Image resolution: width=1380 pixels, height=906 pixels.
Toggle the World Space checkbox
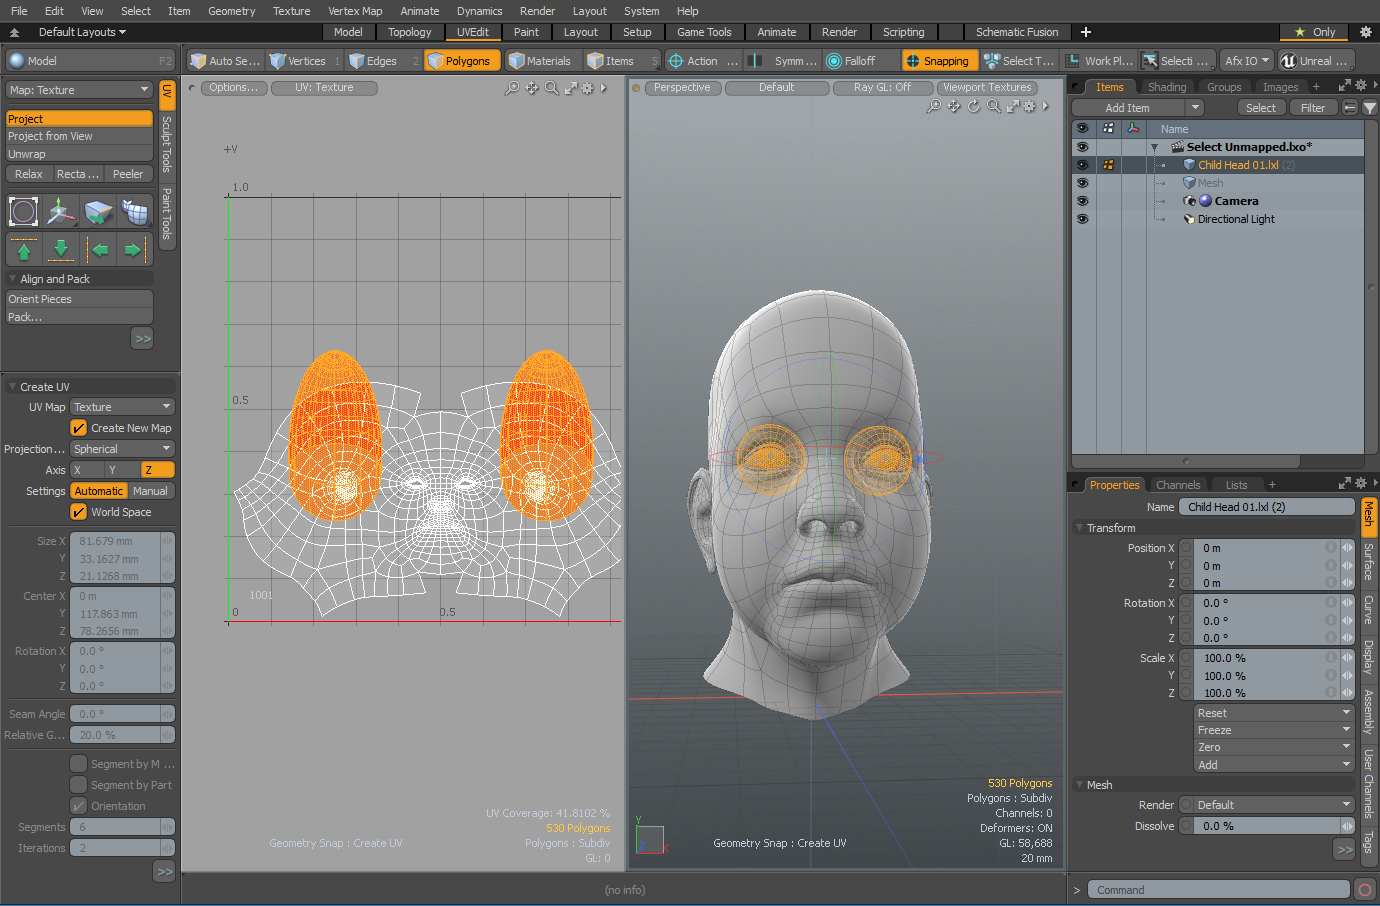point(79,512)
